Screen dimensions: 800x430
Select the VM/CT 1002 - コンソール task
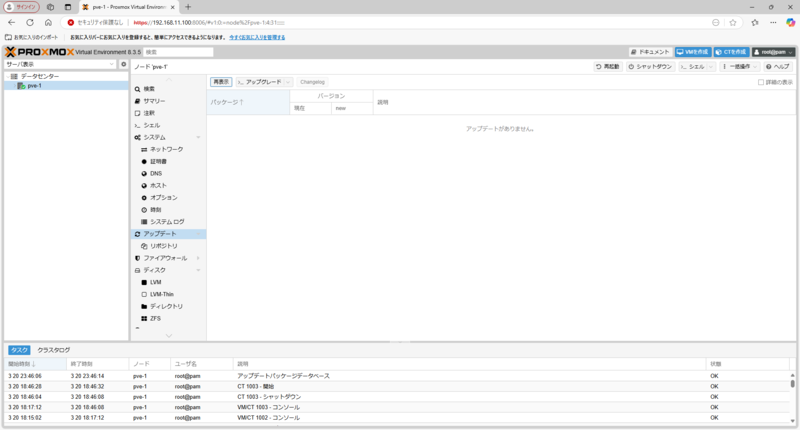coord(396,418)
